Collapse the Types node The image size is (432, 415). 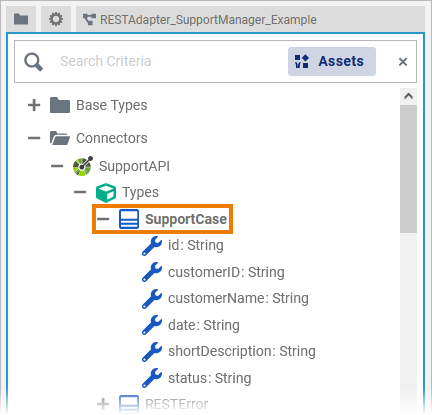pos(80,192)
